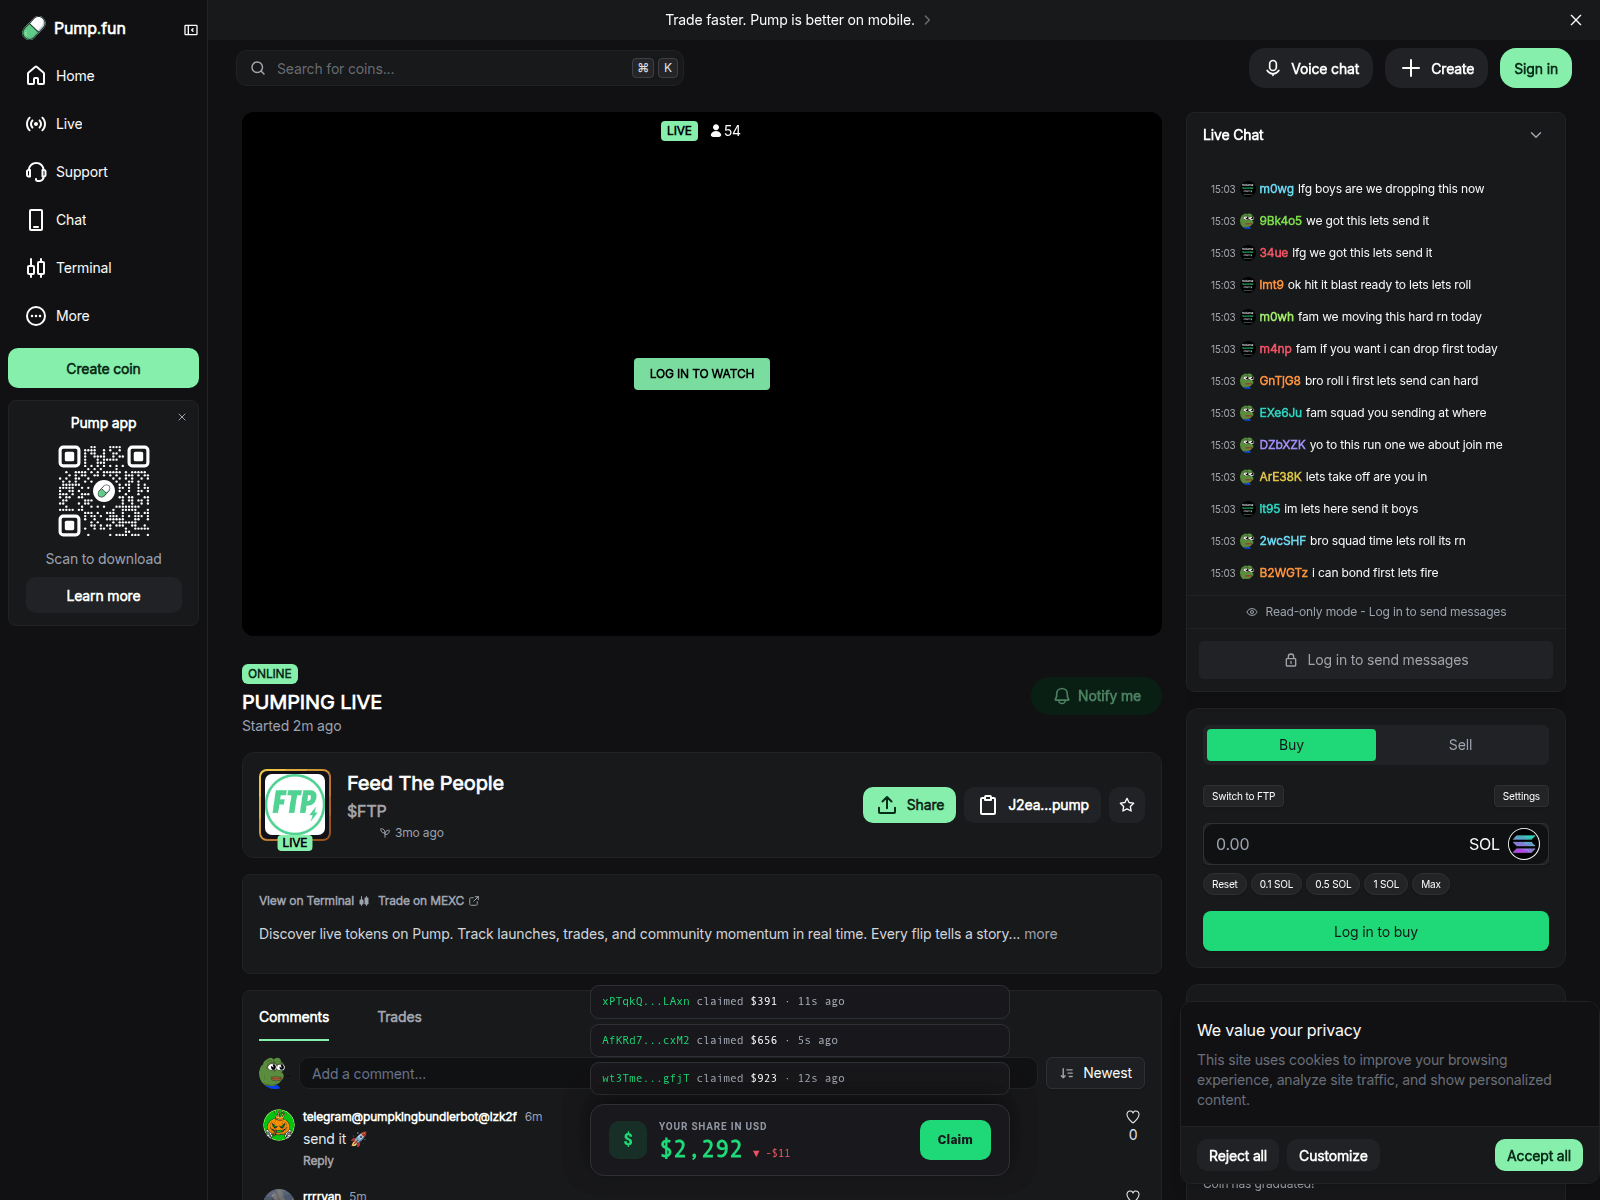The width and height of the screenshot is (1600, 1200).
Task: Switch to the Comments tab
Action: (294, 1017)
